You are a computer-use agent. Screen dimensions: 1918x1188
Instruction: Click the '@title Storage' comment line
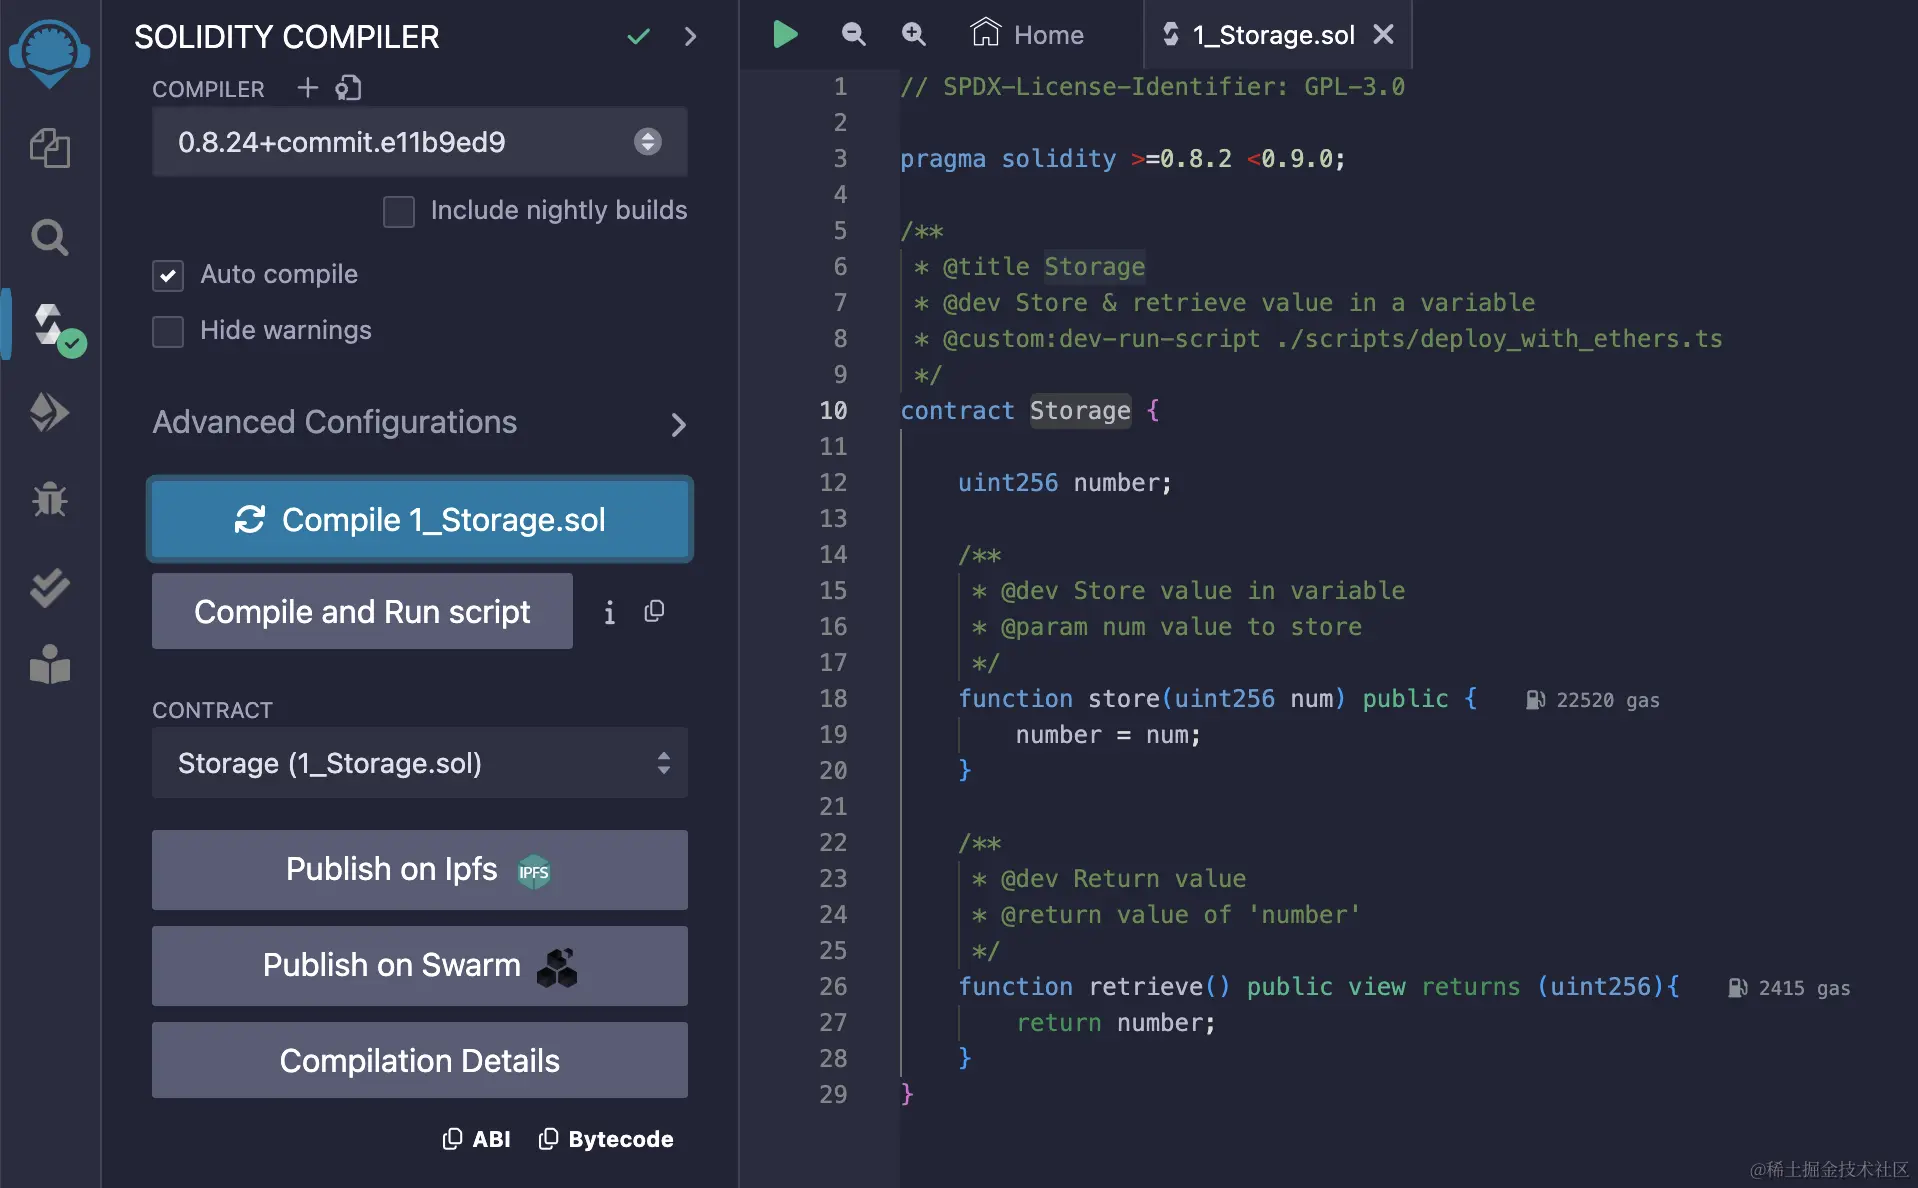tap(1029, 267)
